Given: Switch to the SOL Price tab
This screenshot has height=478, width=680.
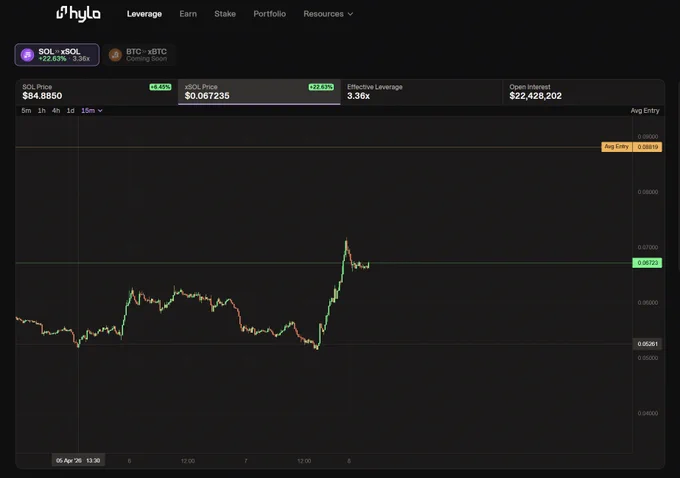Looking at the screenshot, I should click(97, 92).
